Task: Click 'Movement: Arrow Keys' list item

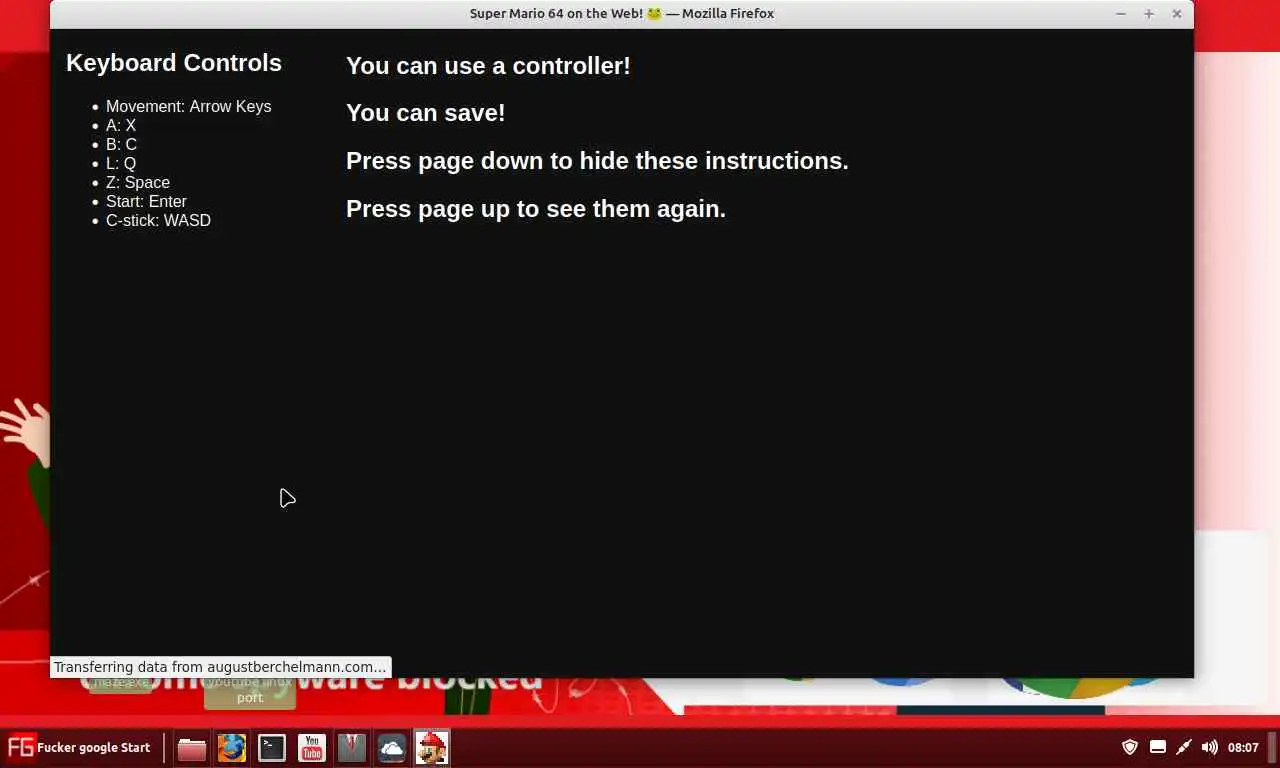Action: click(188, 106)
